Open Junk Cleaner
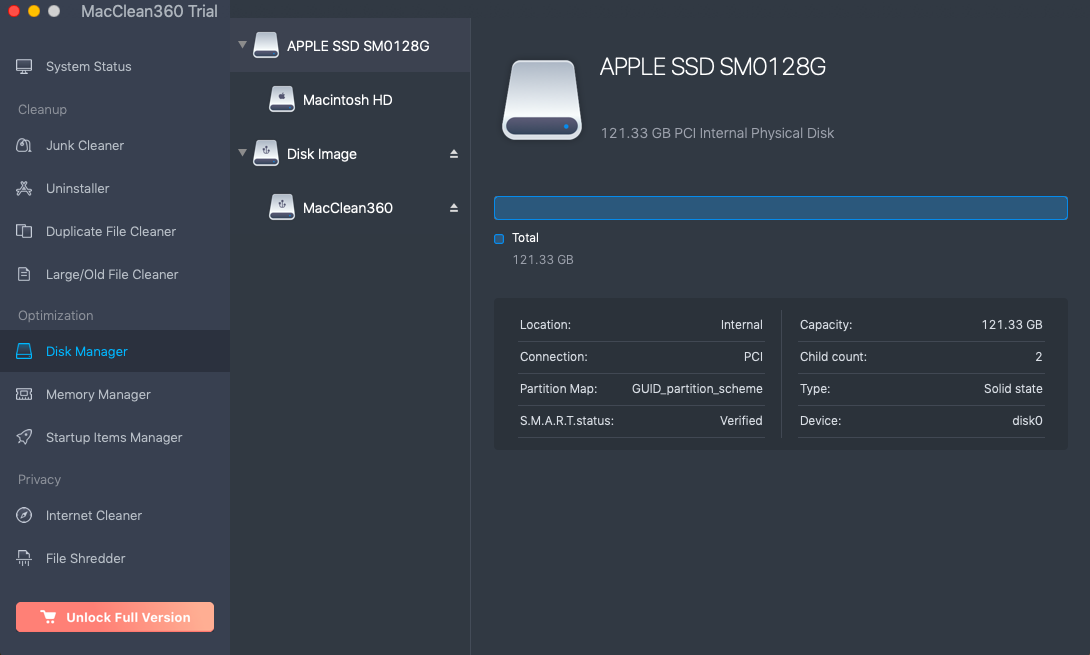 (x=115, y=145)
